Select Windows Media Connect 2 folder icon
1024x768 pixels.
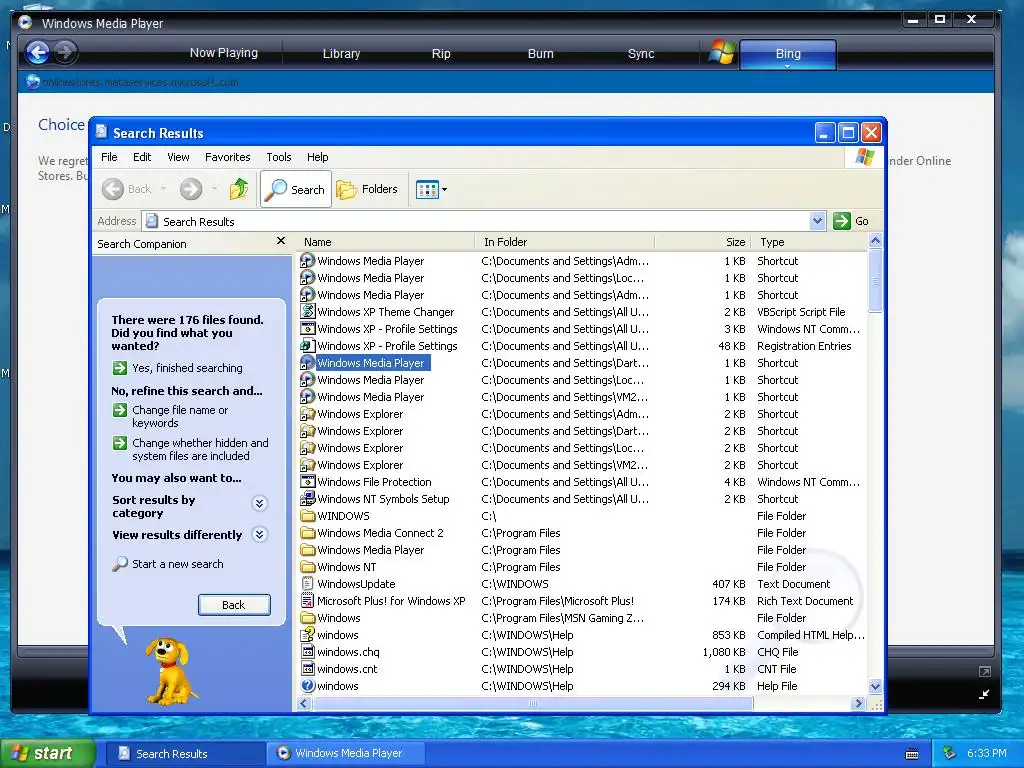[307, 532]
